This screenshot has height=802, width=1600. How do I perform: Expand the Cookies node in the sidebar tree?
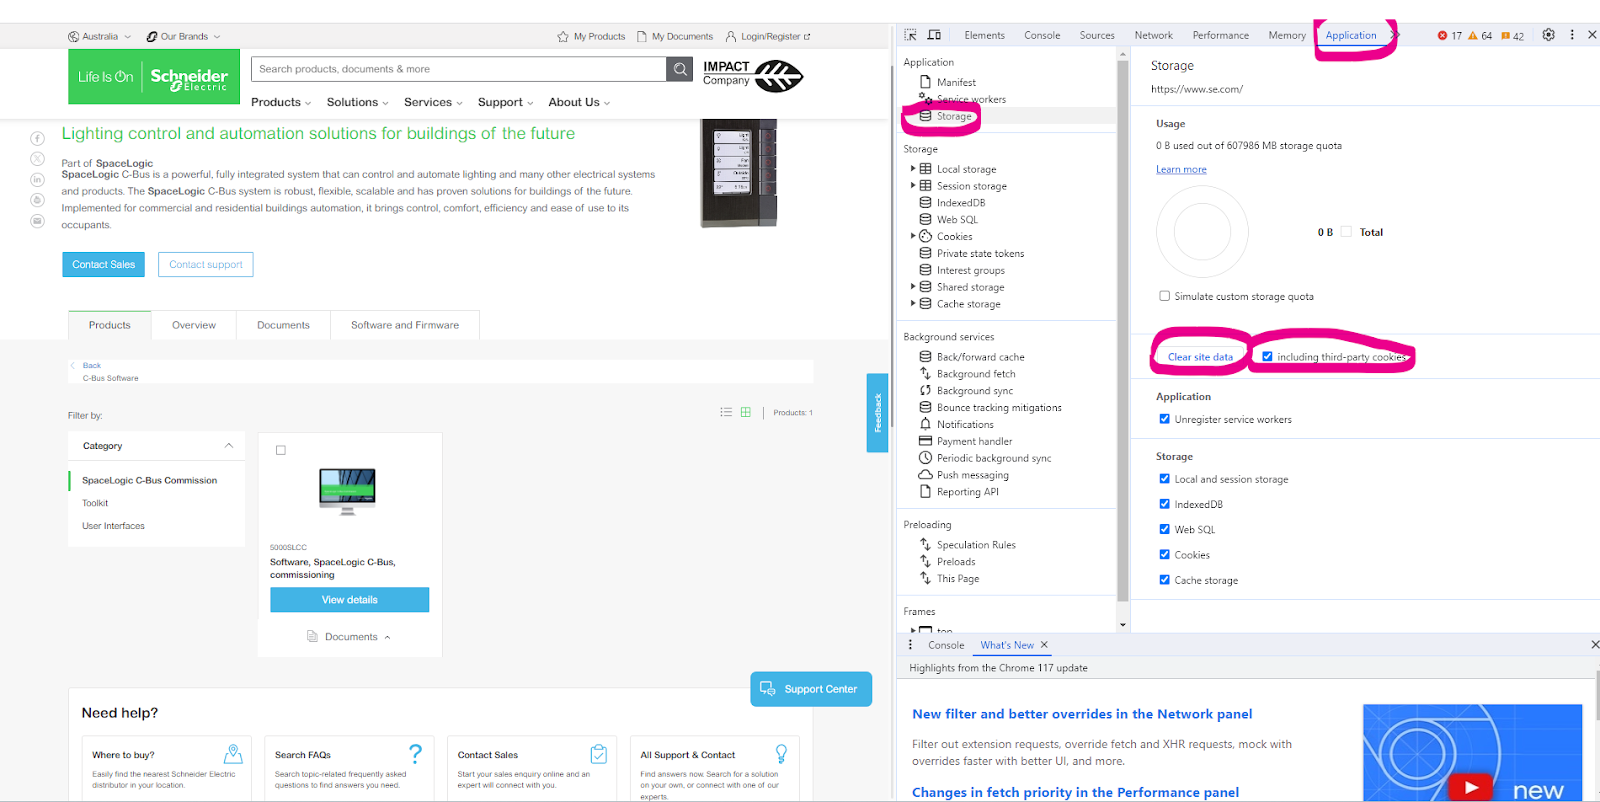(x=913, y=236)
